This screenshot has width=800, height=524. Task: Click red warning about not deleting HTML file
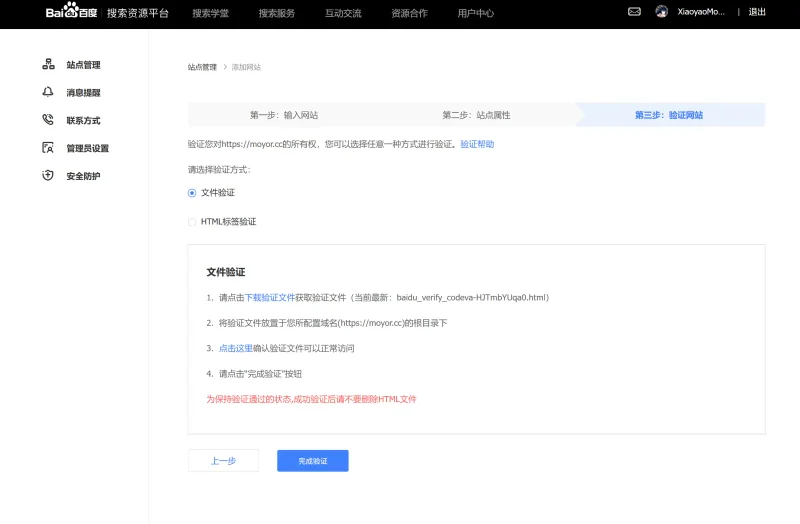(x=311, y=399)
